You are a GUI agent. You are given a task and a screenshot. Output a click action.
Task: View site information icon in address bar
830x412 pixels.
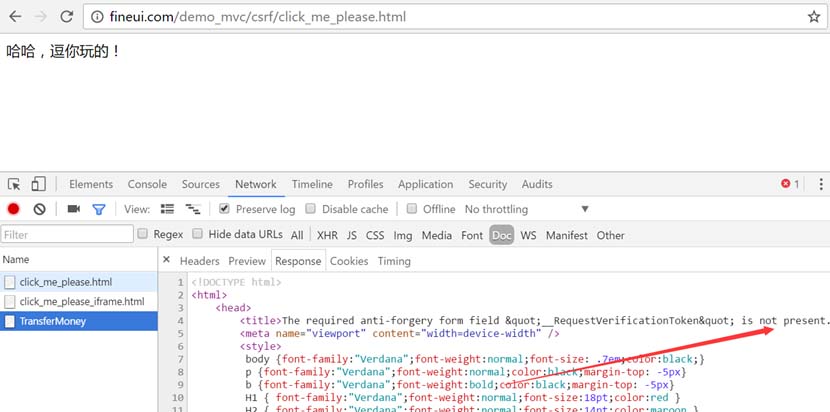coord(97,17)
